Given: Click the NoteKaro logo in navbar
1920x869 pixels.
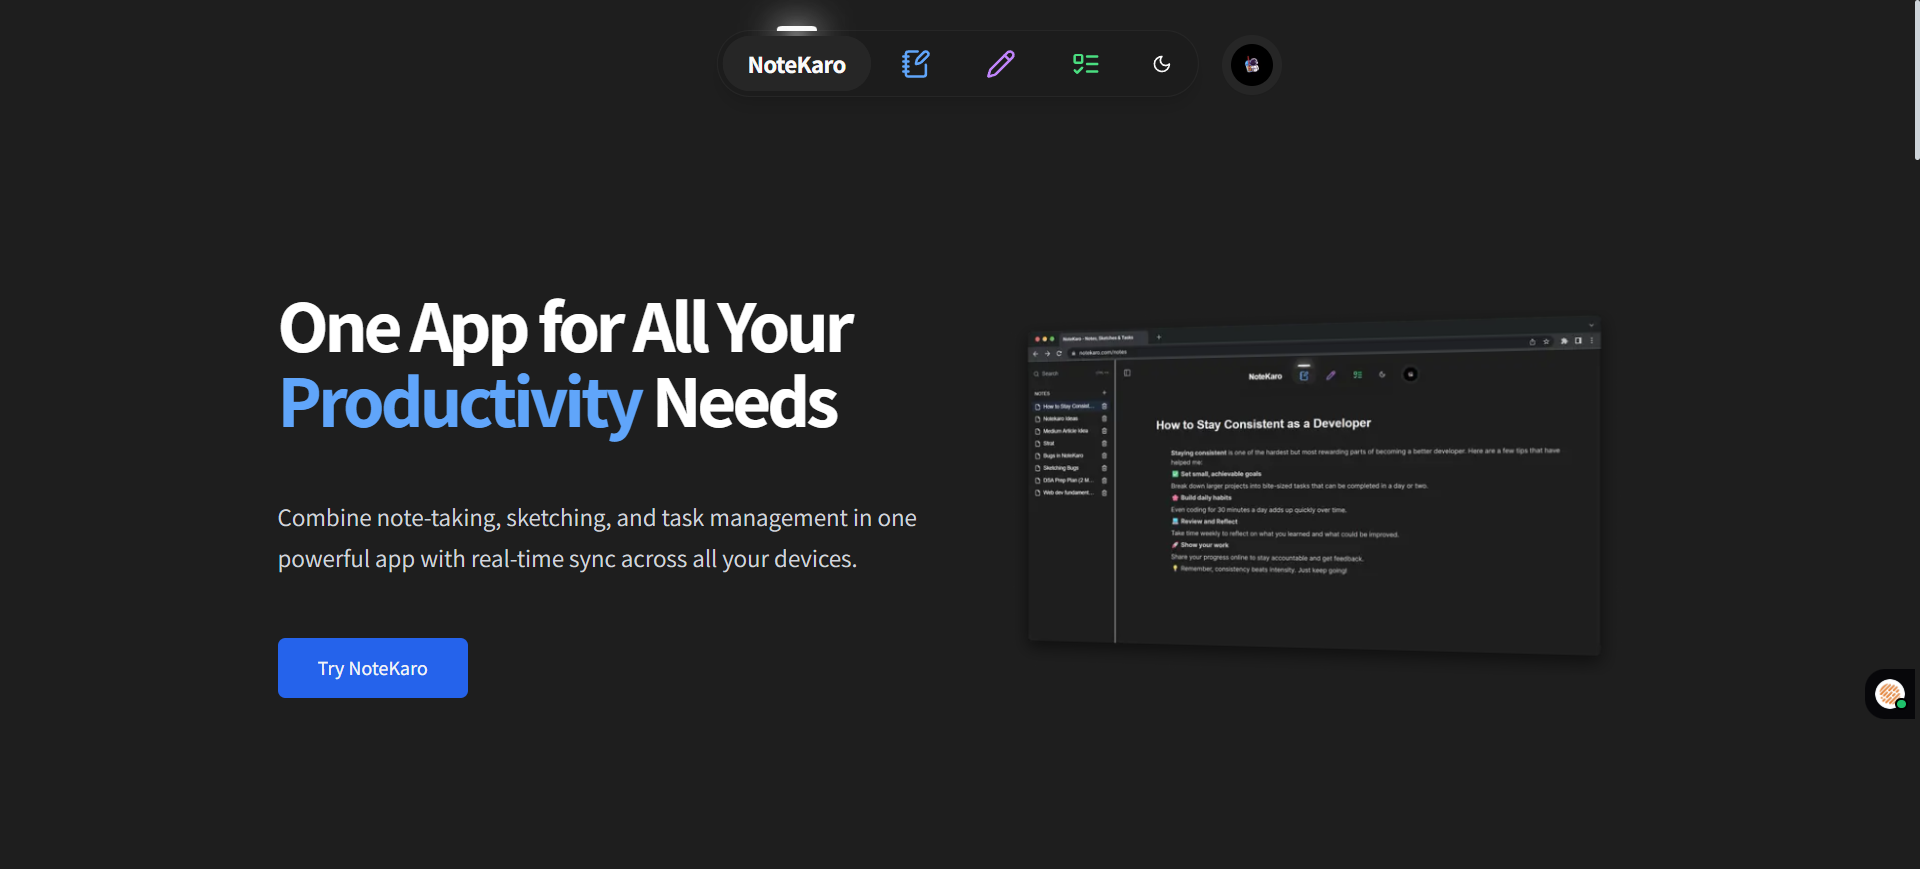Looking at the screenshot, I should tap(797, 65).
